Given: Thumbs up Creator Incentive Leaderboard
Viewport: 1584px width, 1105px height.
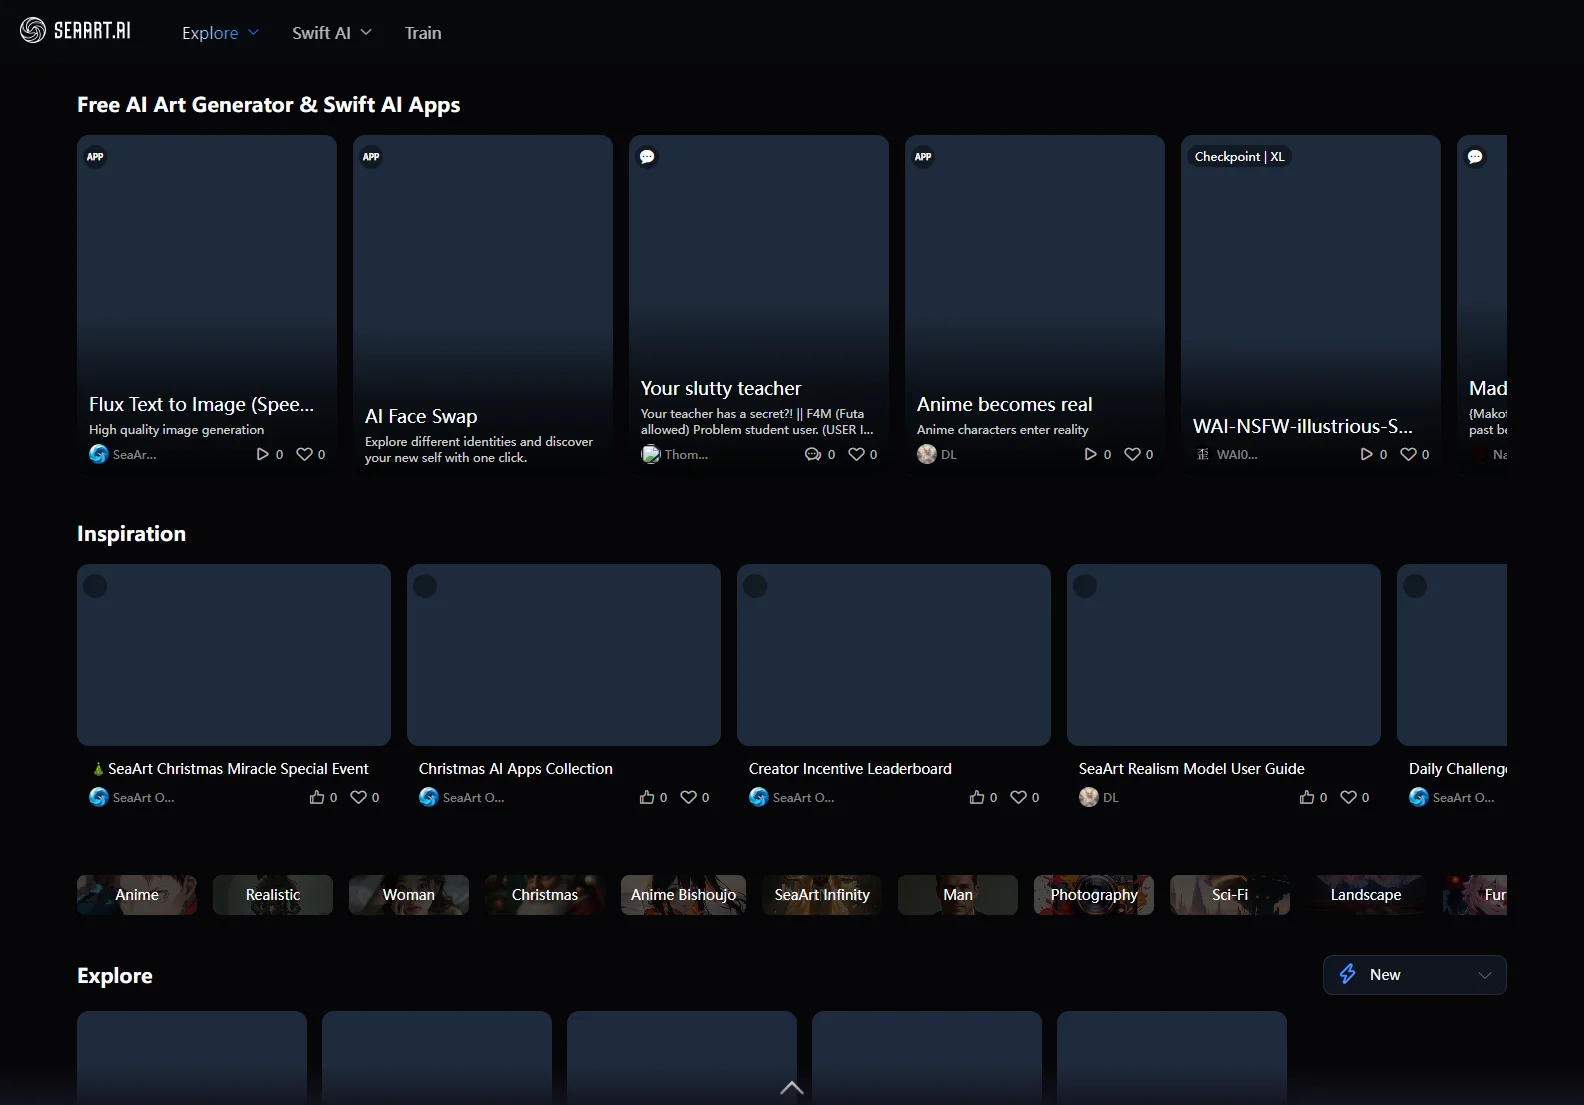Looking at the screenshot, I should click(x=977, y=797).
